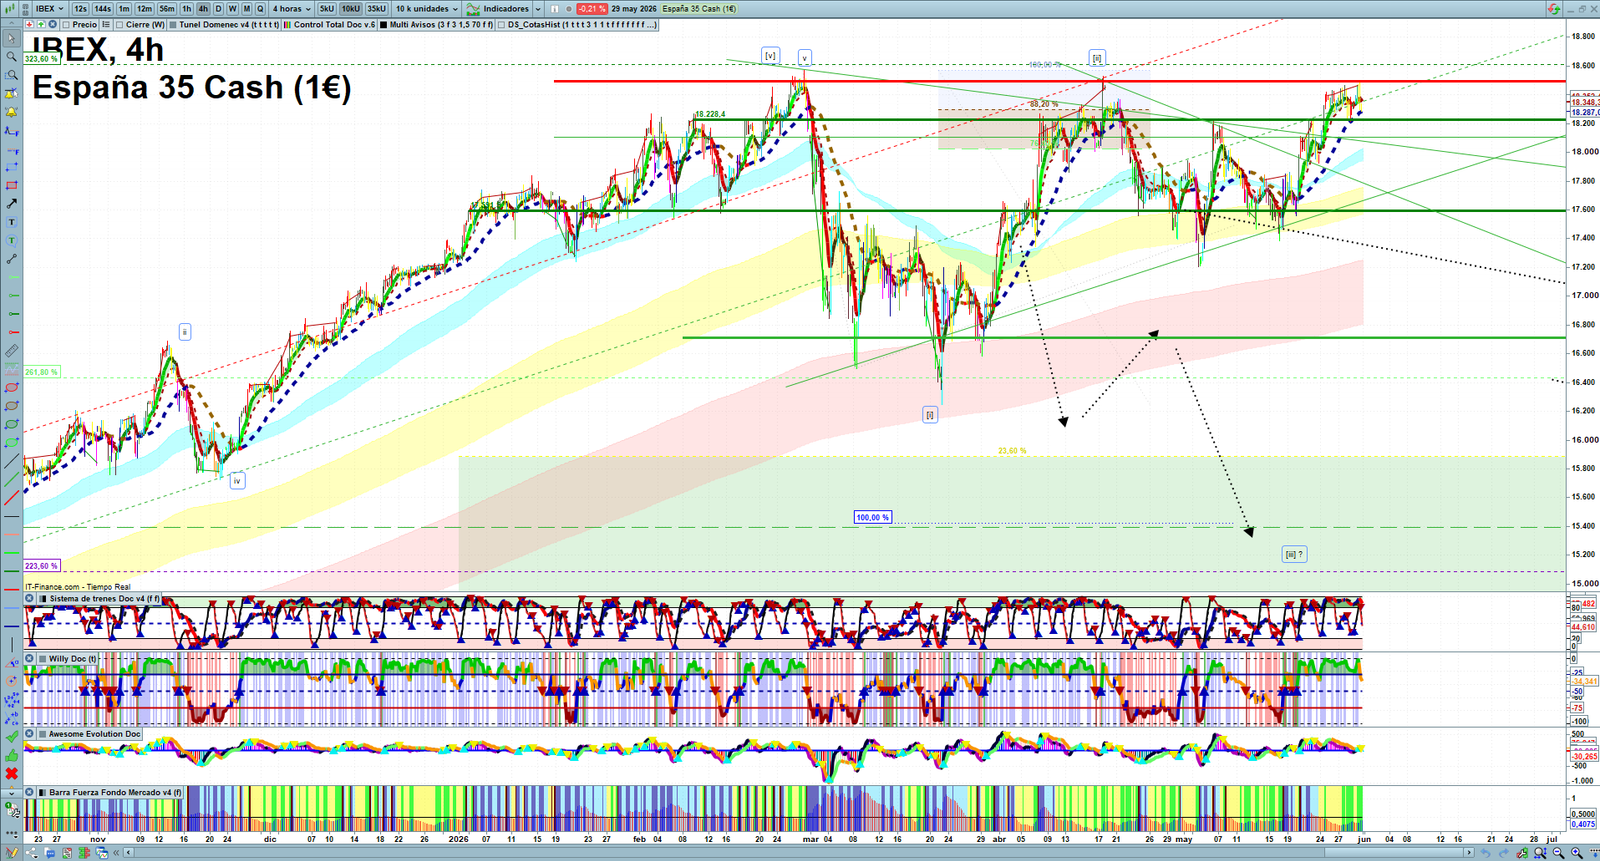Open the IBEX symbol dropdown

pos(50,8)
